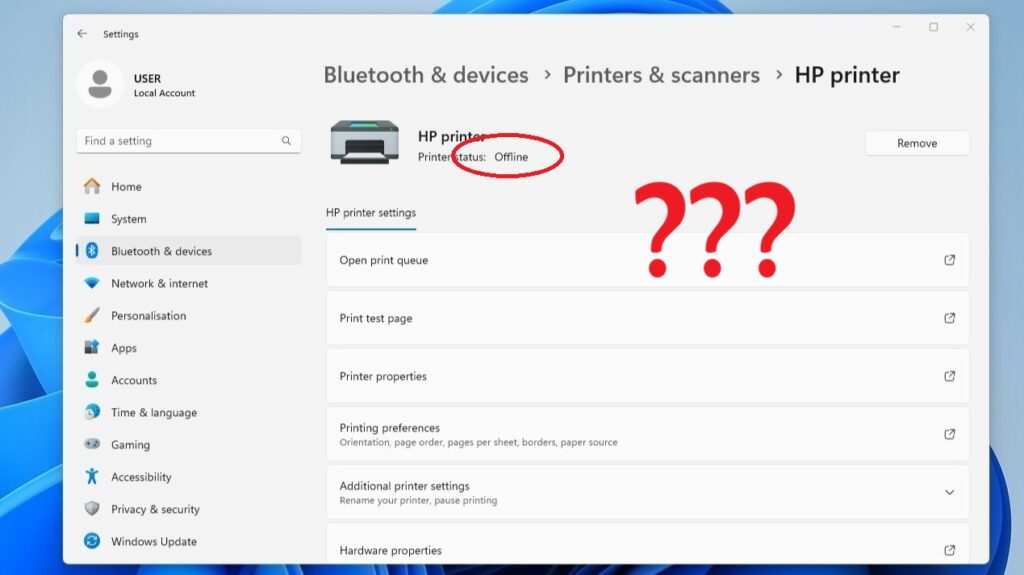Select the Network & internet Wi-Fi icon
The height and width of the screenshot is (575, 1024).
pos(92,283)
